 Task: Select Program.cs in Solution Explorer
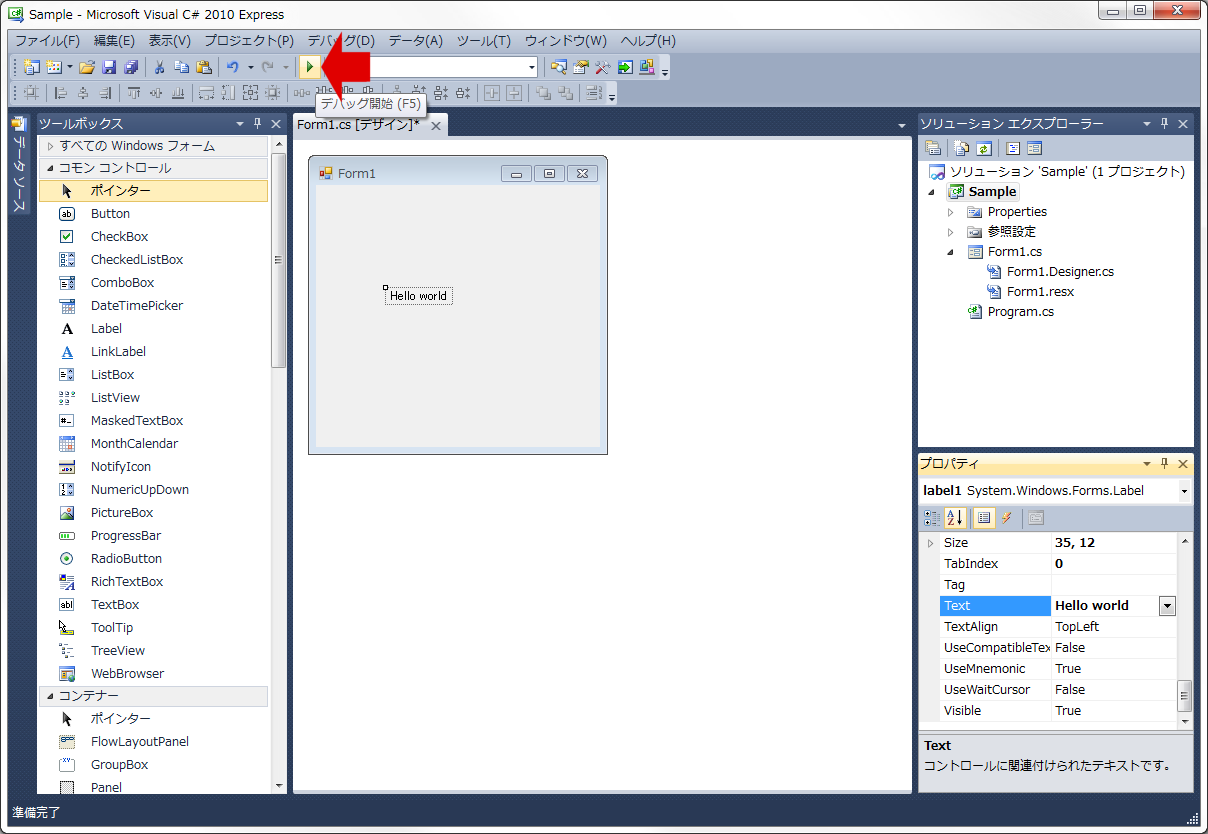pos(1020,312)
